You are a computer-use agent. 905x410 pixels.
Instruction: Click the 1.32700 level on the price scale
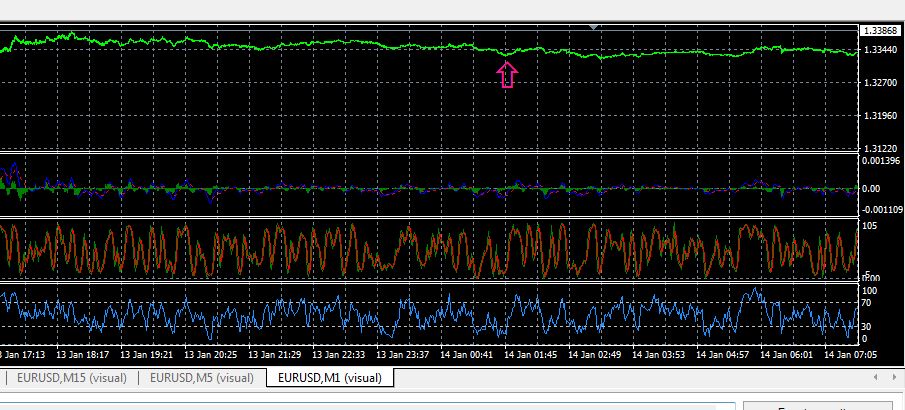click(x=880, y=83)
